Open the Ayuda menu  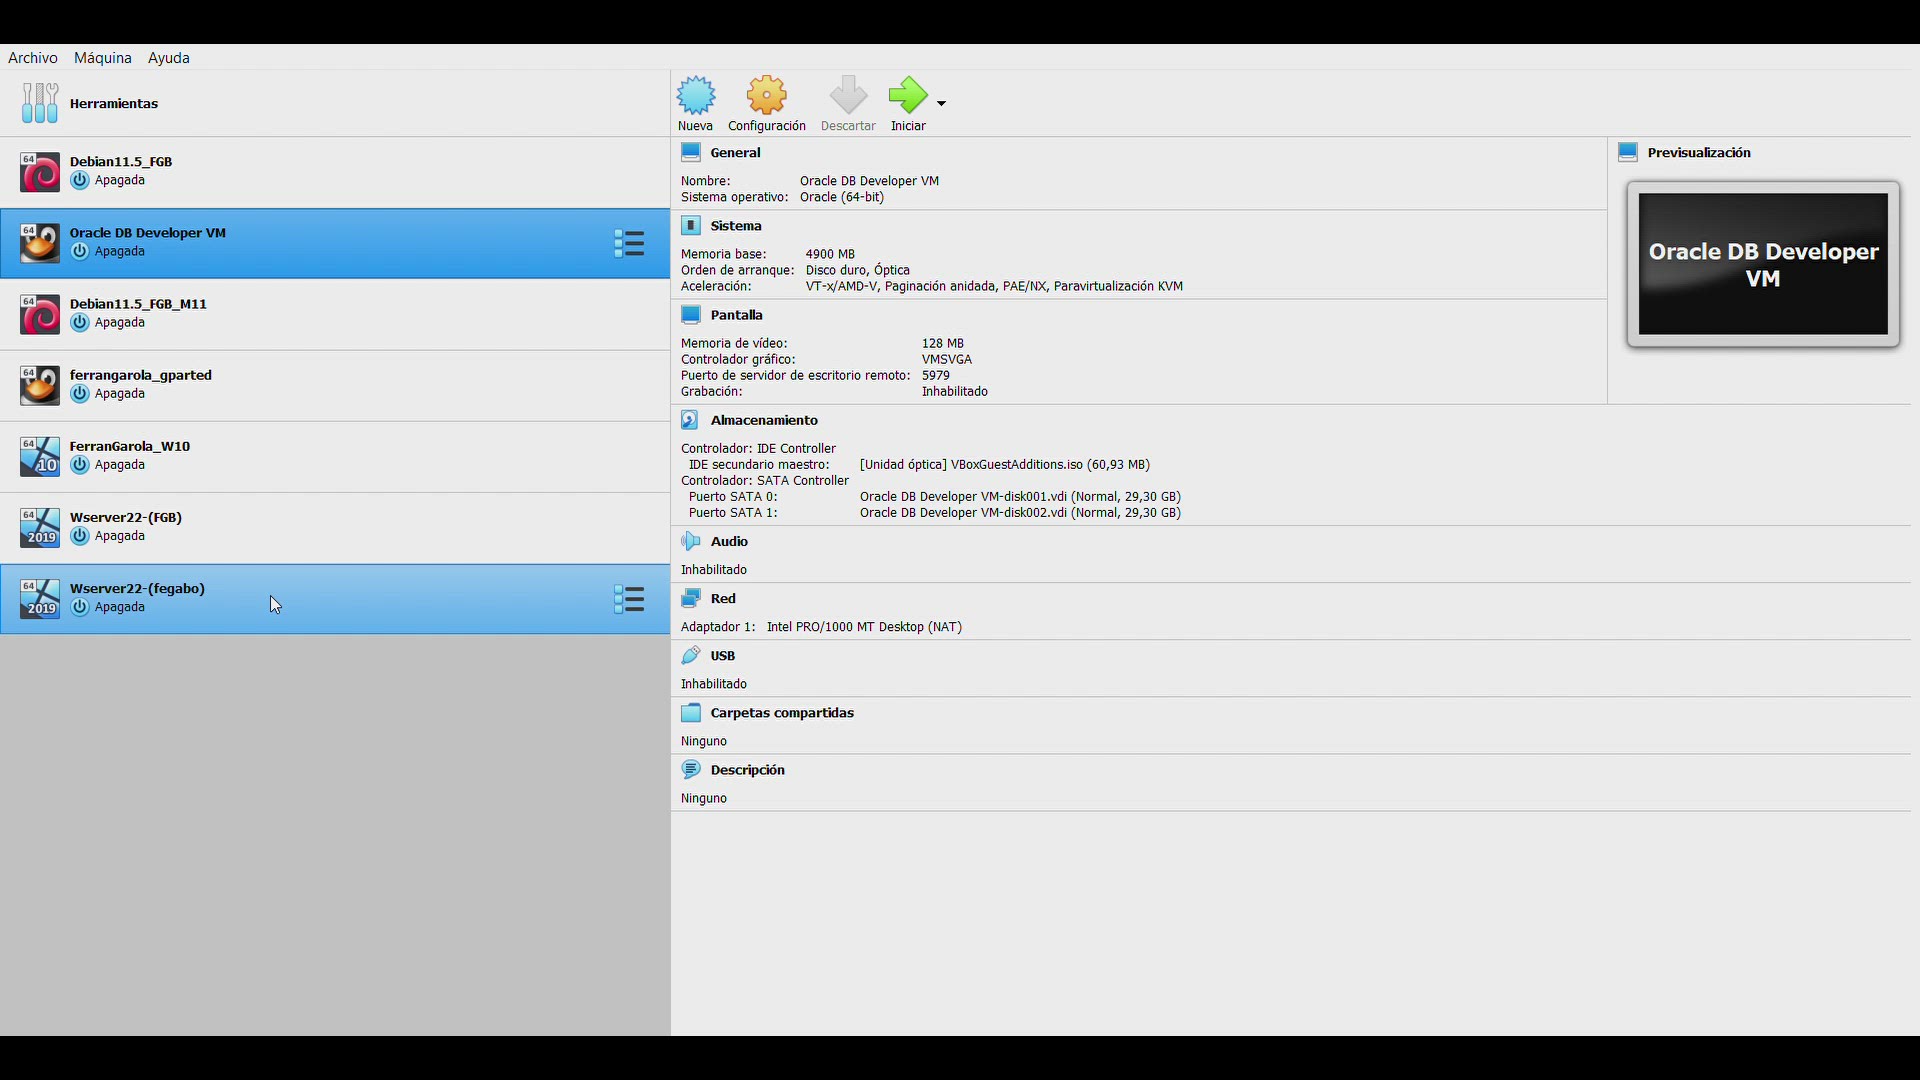(x=169, y=58)
